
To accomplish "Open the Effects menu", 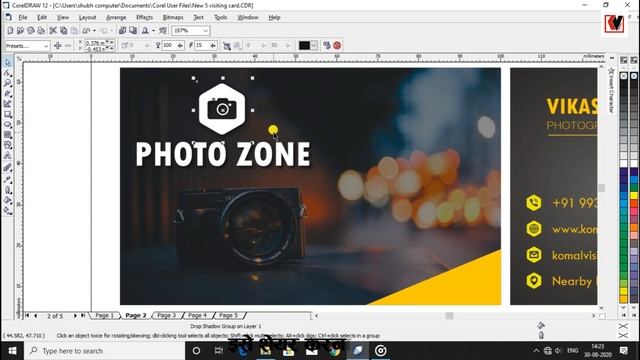I will click(x=144, y=18).
